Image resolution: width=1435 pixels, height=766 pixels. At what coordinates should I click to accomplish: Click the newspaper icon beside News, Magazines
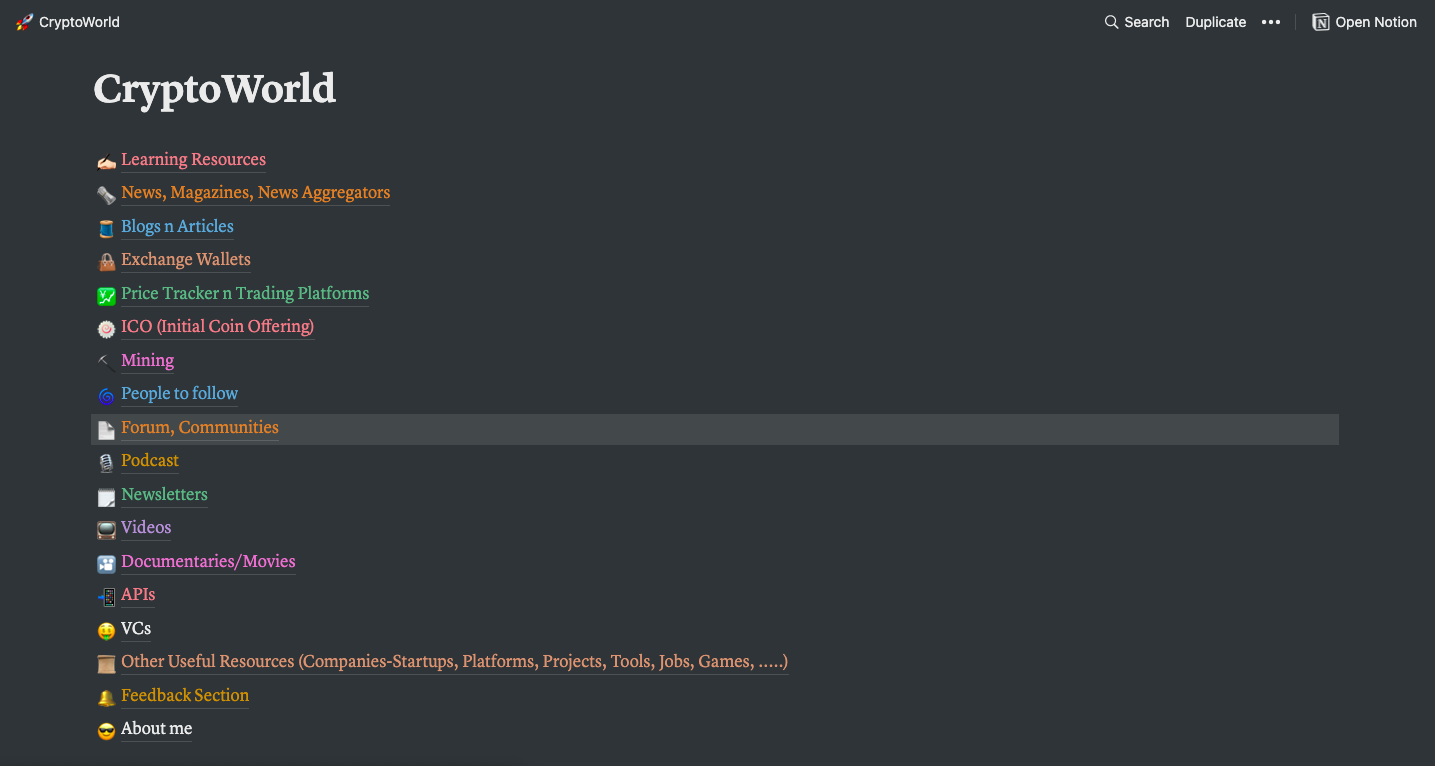coord(106,194)
